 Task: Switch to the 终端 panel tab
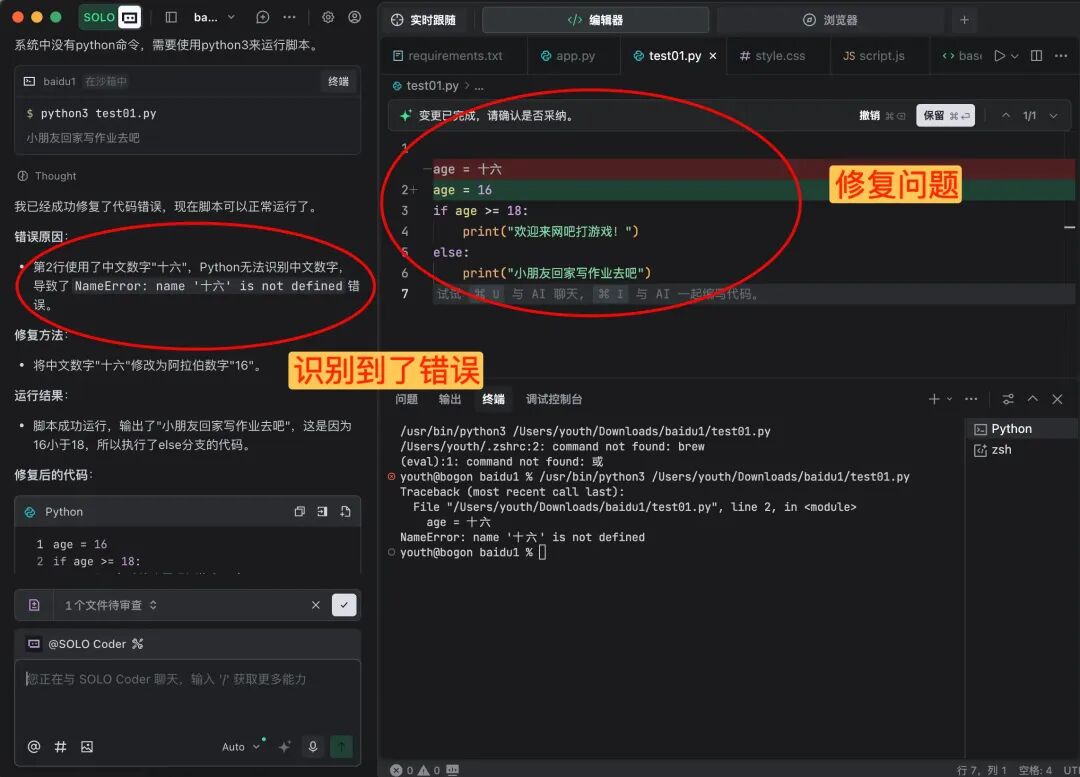pos(493,400)
